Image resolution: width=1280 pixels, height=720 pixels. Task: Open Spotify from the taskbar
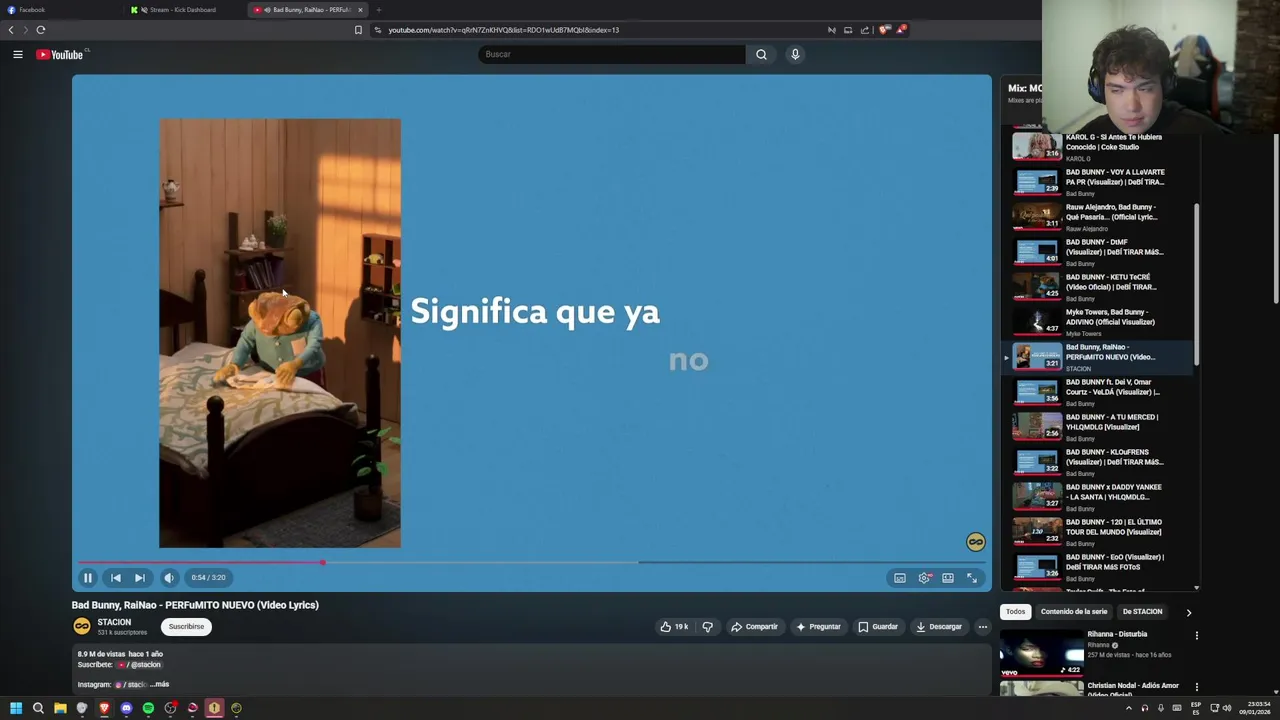click(148, 708)
